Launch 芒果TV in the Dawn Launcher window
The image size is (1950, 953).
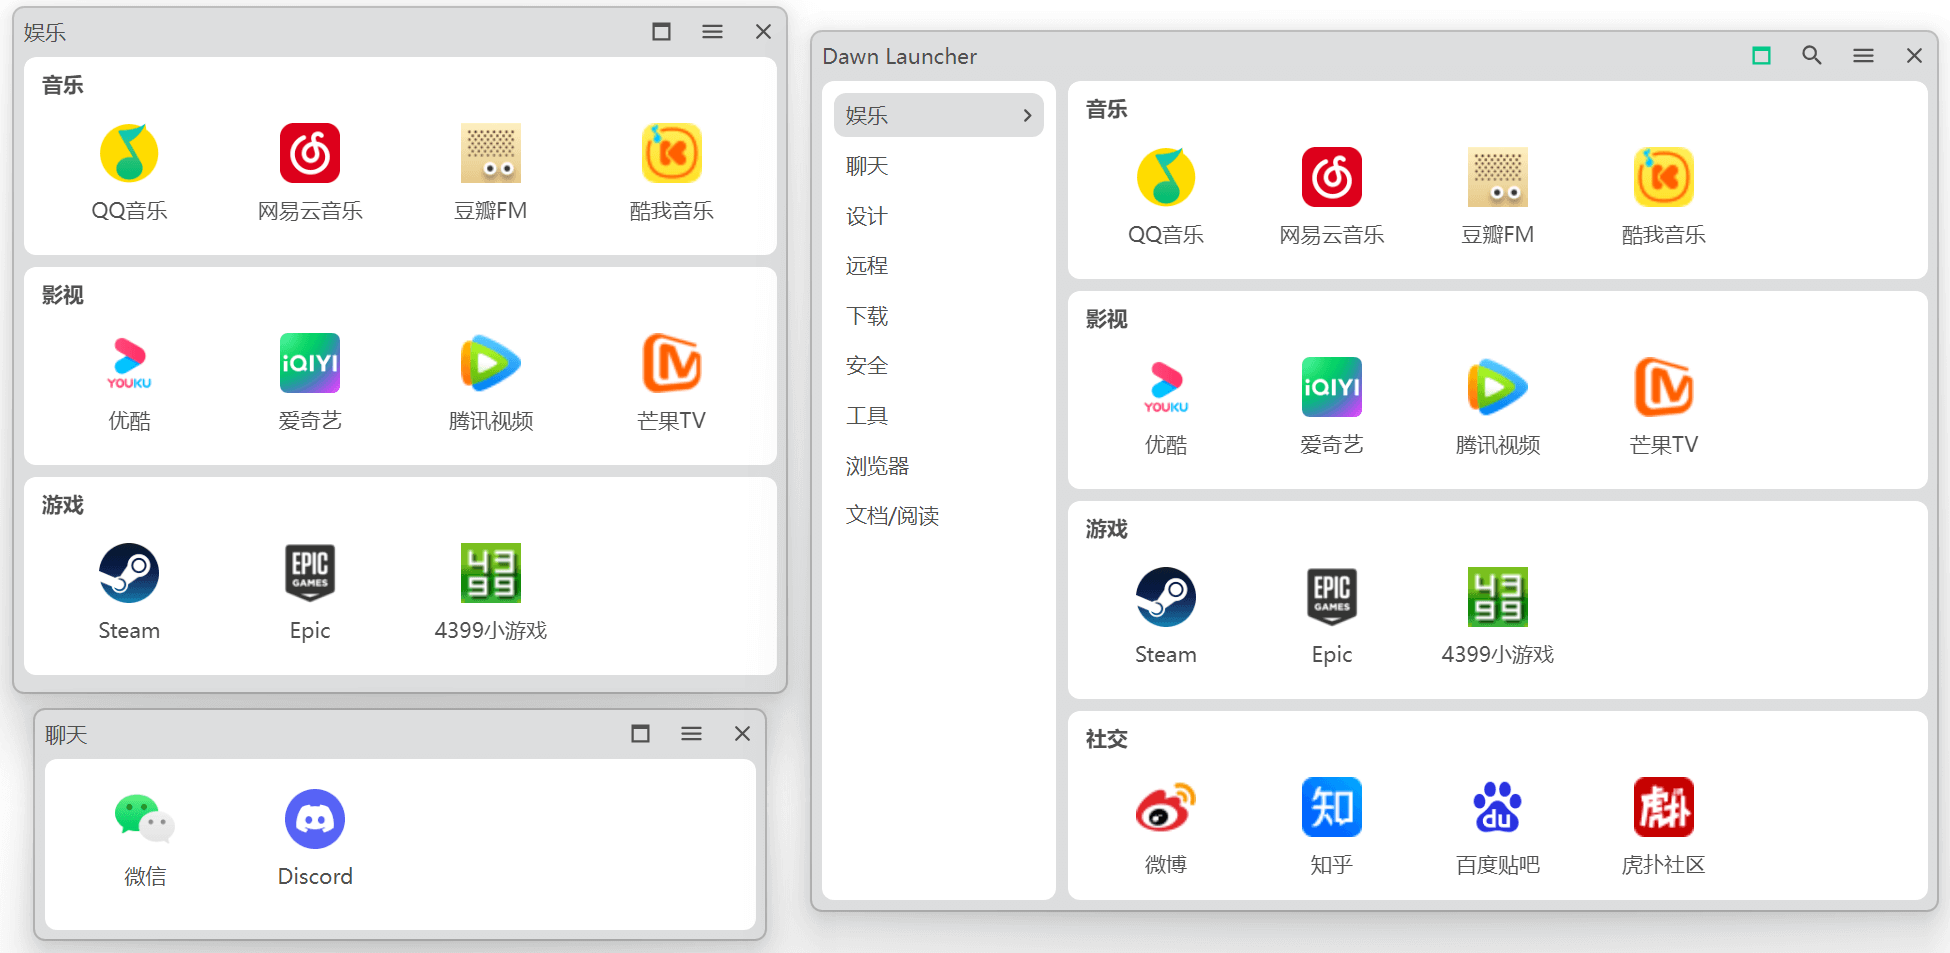tap(1664, 407)
